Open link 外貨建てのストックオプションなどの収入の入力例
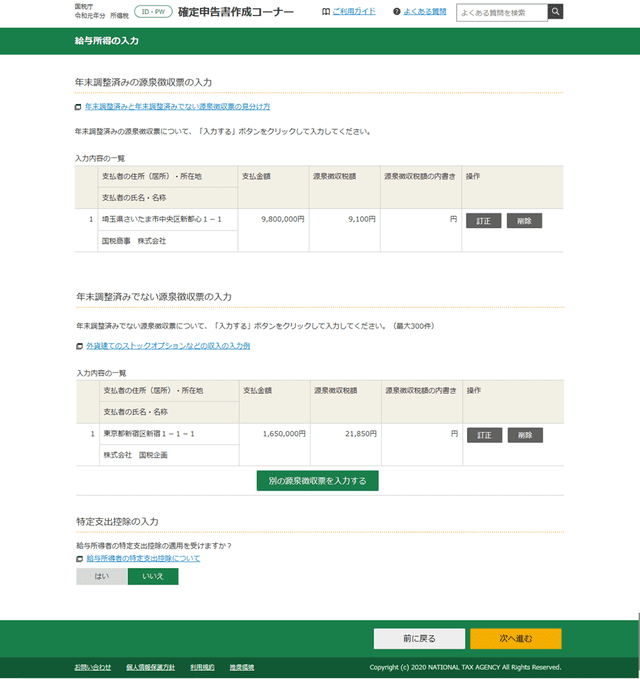The image size is (640, 679). (x=168, y=346)
